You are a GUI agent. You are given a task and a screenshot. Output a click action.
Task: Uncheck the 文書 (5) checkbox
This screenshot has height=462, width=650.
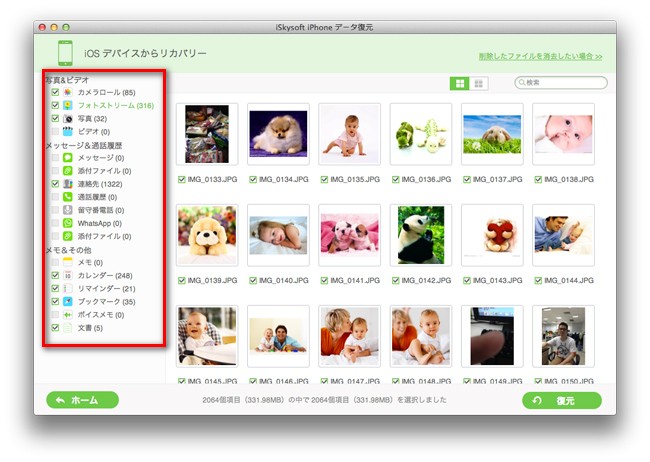tap(55, 328)
